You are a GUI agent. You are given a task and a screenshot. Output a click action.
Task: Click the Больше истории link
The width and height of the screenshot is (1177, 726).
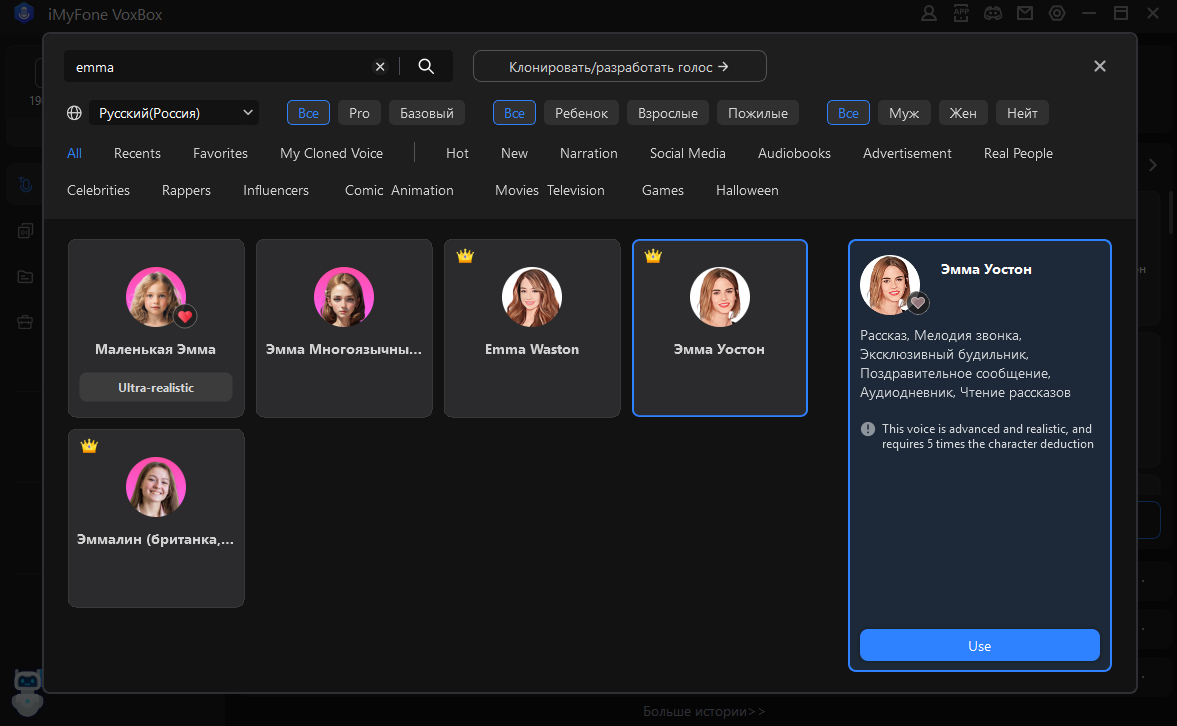pos(704,711)
